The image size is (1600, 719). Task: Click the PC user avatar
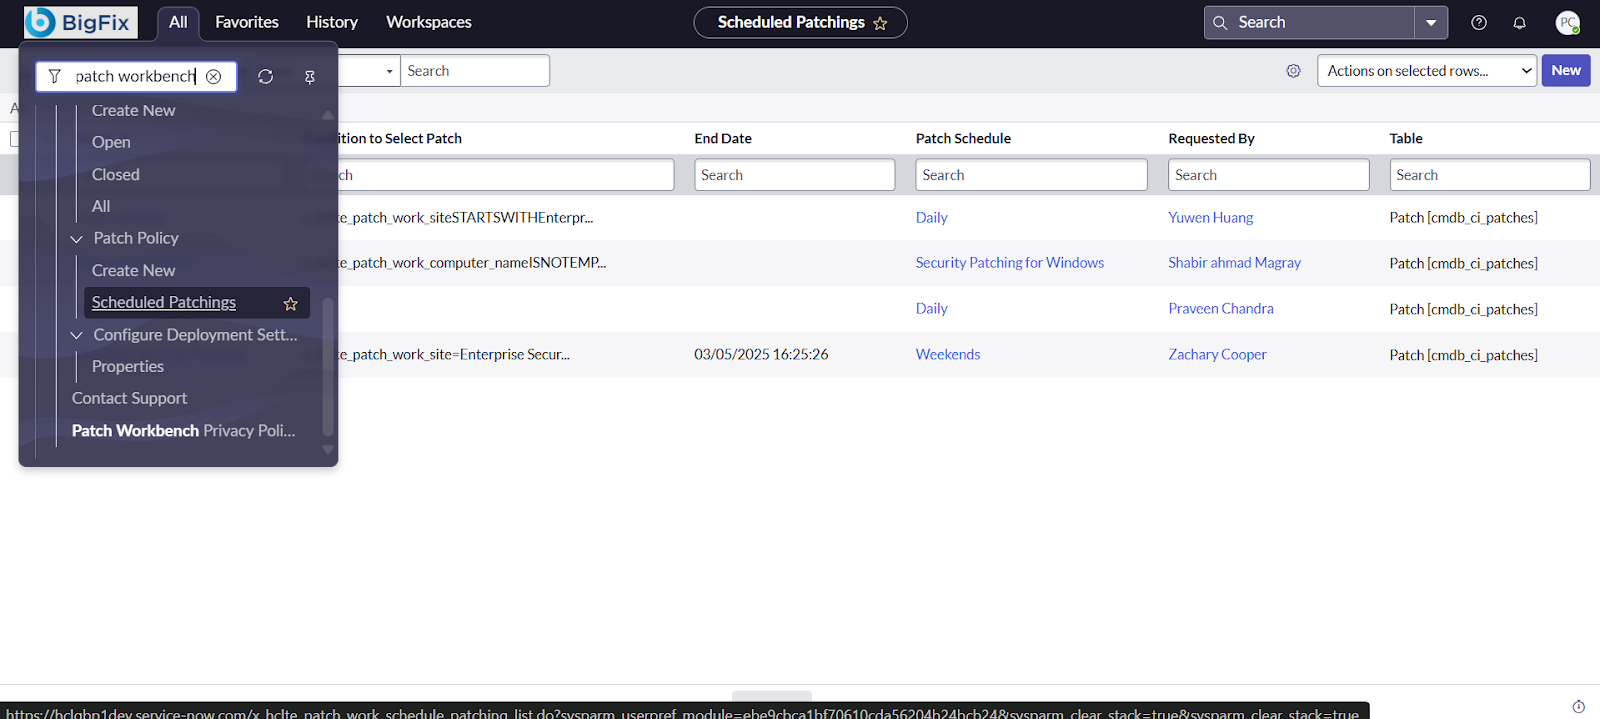coord(1567,23)
